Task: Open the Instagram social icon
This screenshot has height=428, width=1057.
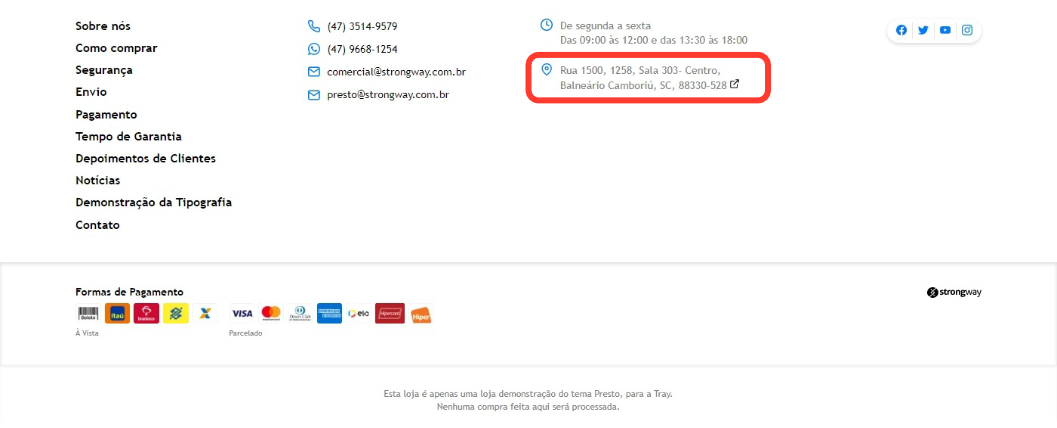Action: pos(967,30)
